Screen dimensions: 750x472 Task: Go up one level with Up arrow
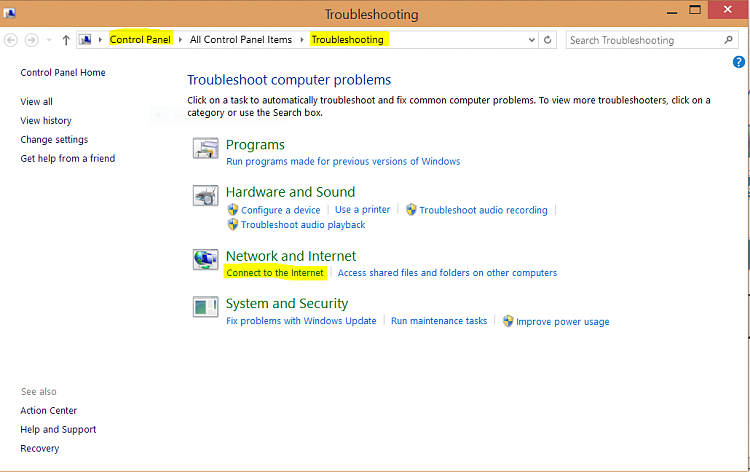[x=66, y=40]
